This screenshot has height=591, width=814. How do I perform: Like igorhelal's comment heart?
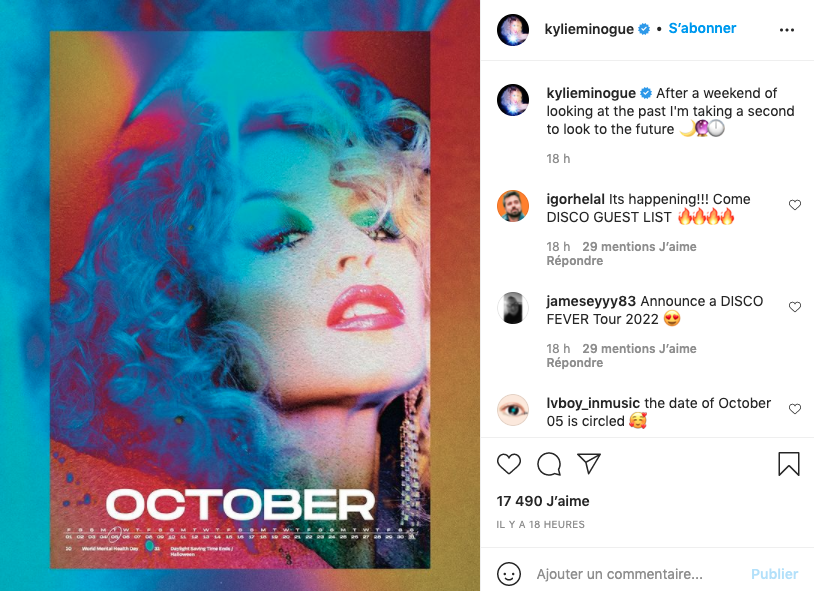(795, 205)
